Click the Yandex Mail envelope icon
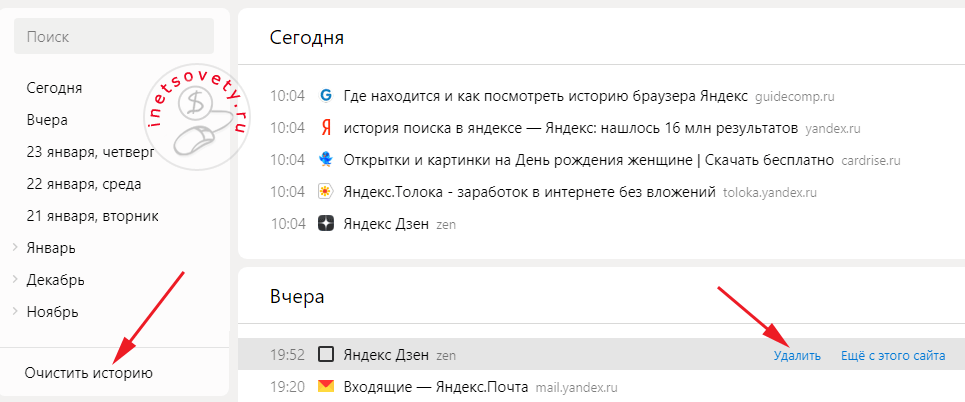This screenshot has height=402, width=965. tap(325, 385)
